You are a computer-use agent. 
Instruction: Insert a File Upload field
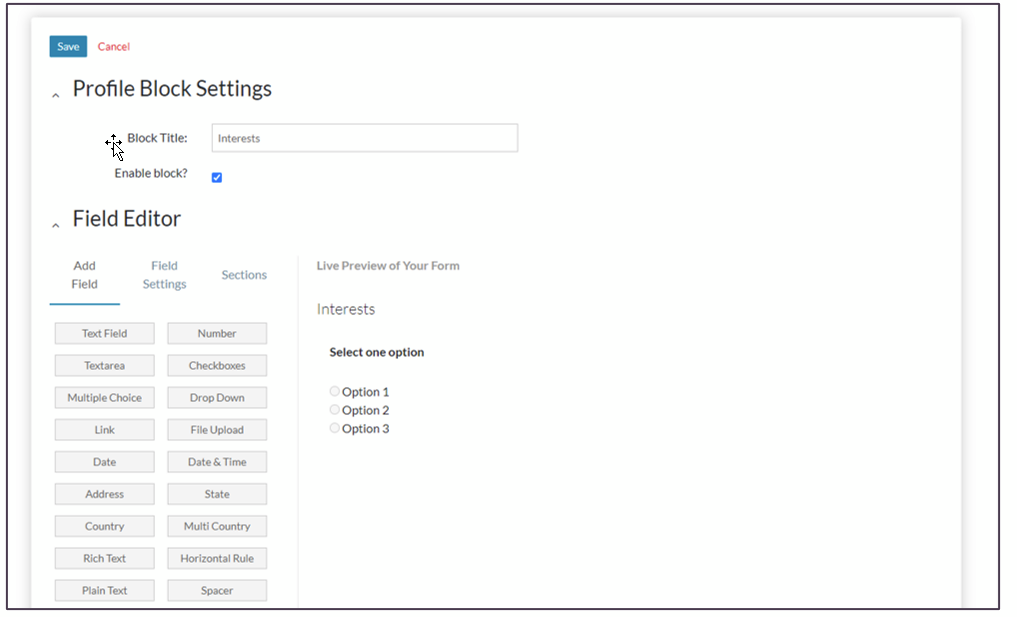(x=217, y=430)
